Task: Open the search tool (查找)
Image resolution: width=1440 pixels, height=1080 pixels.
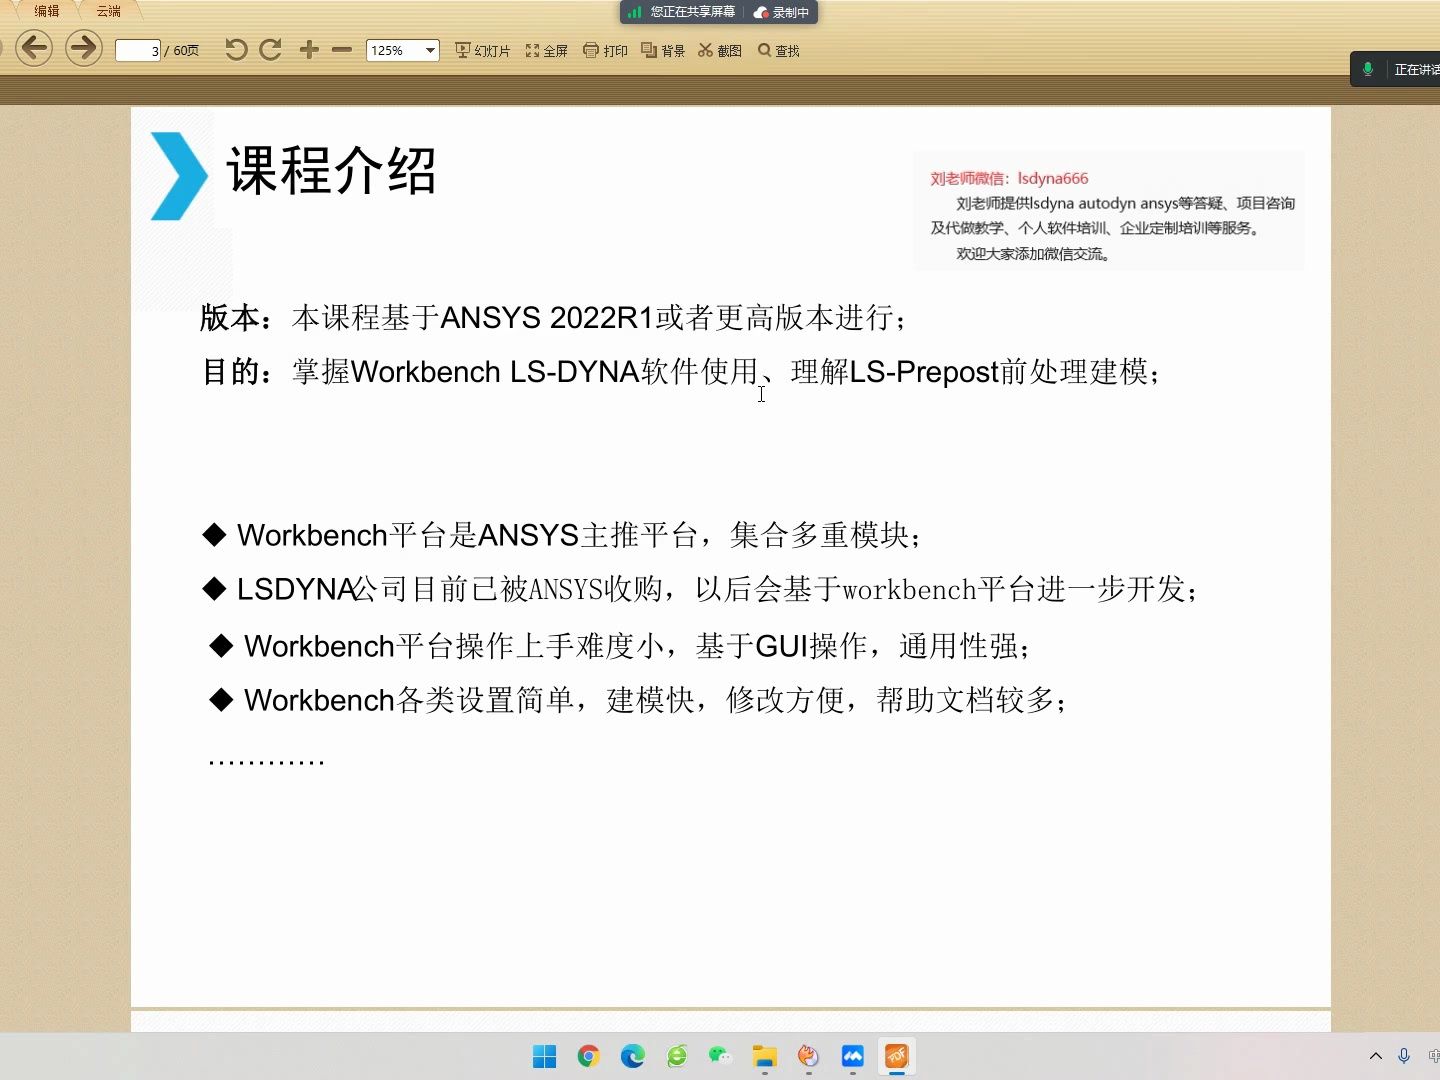Action: click(778, 50)
